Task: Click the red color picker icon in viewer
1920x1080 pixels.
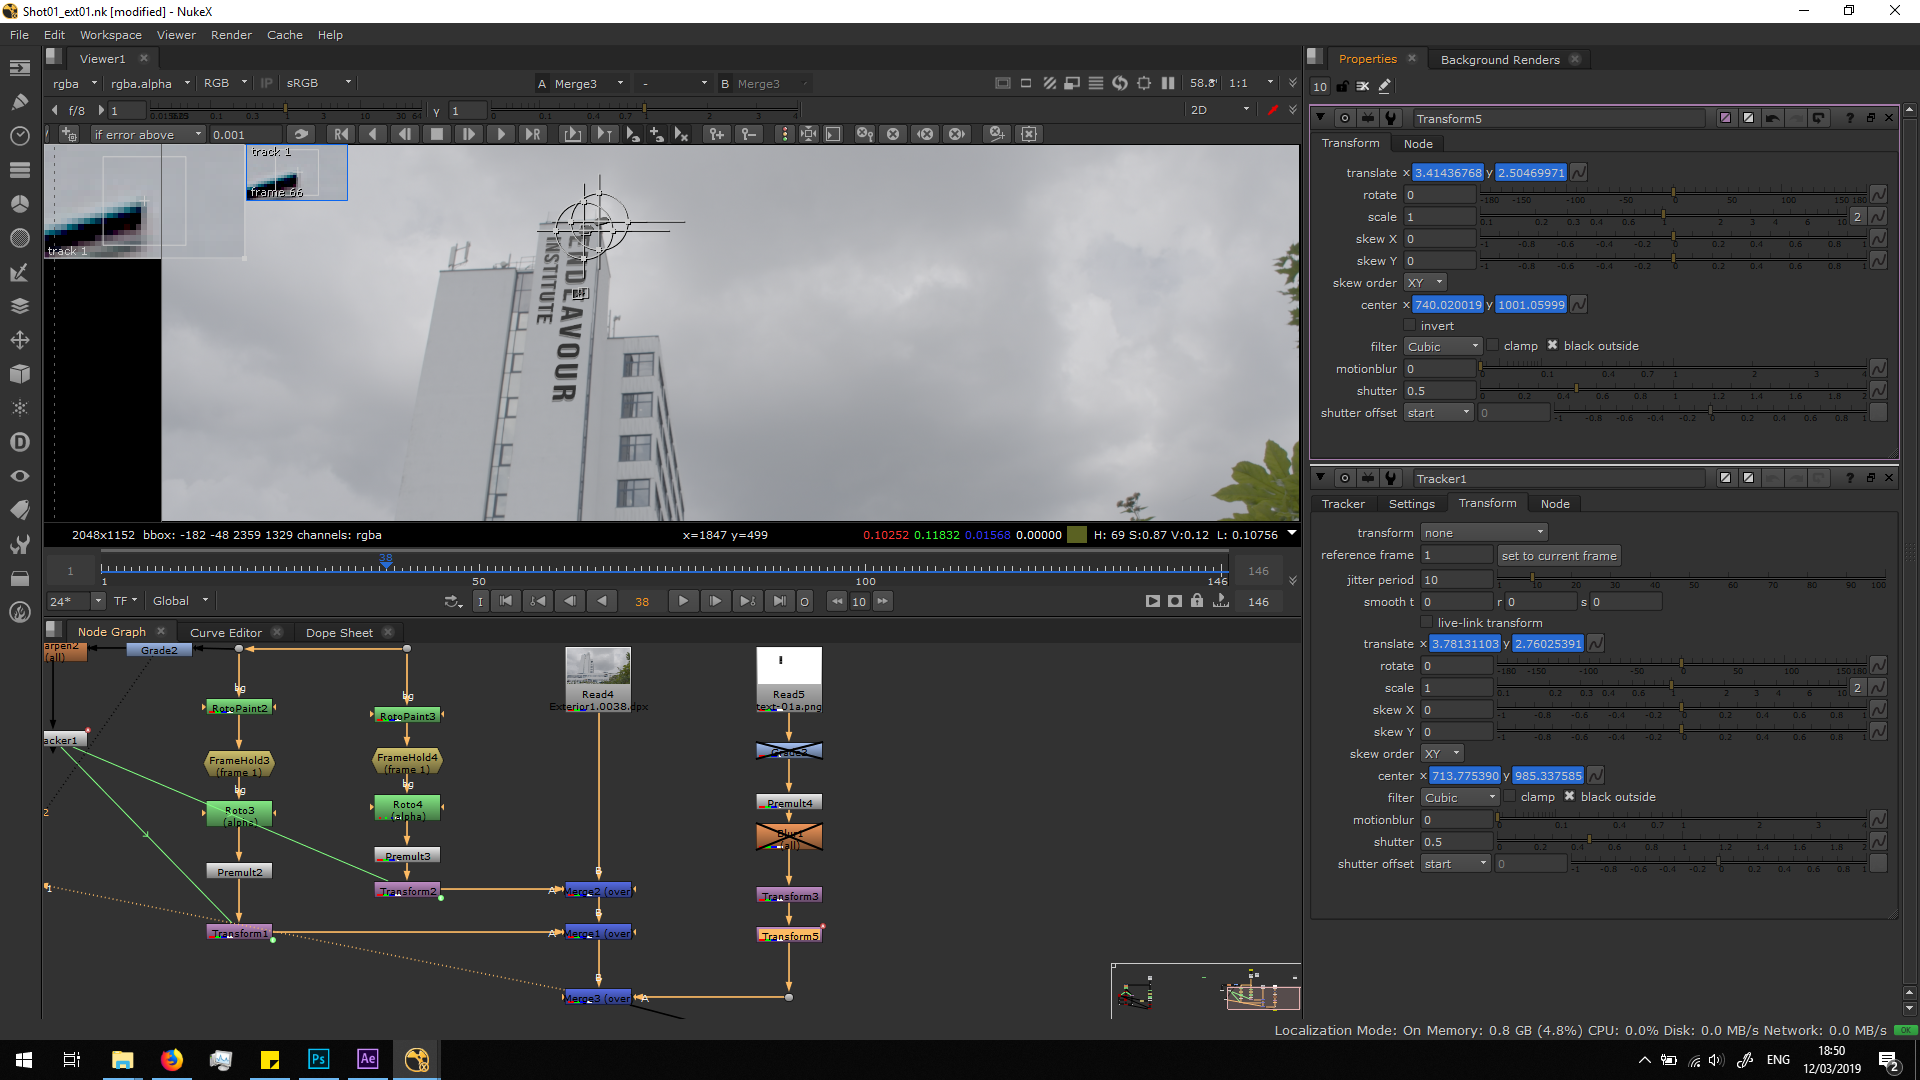Action: pyautogui.click(x=1272, y=110)
